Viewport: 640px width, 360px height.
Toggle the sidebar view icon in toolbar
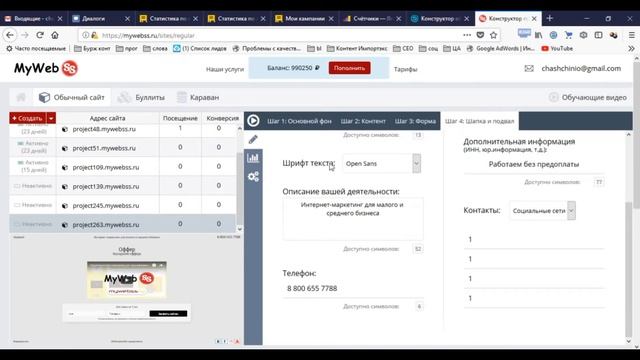point(598,35)
